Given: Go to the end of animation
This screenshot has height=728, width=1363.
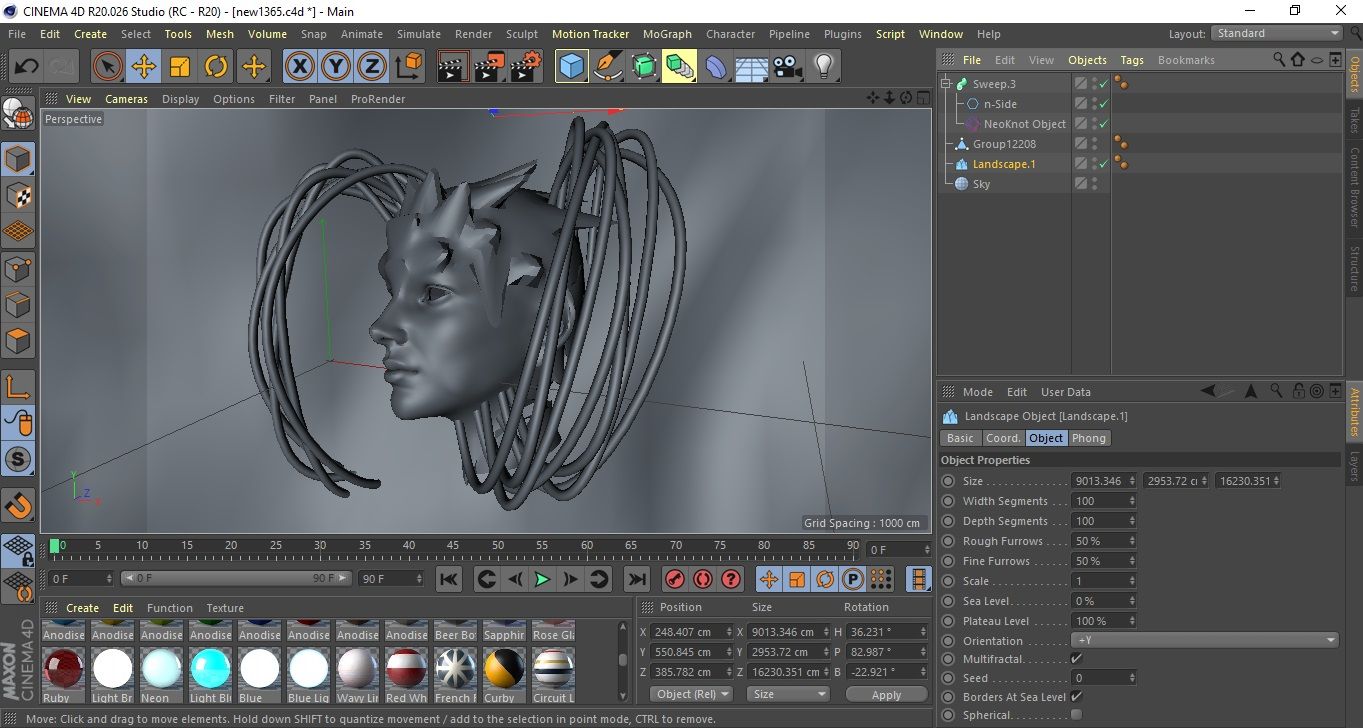Looking at the screenshot, I should pyautogui.click(x=636, y=579).
